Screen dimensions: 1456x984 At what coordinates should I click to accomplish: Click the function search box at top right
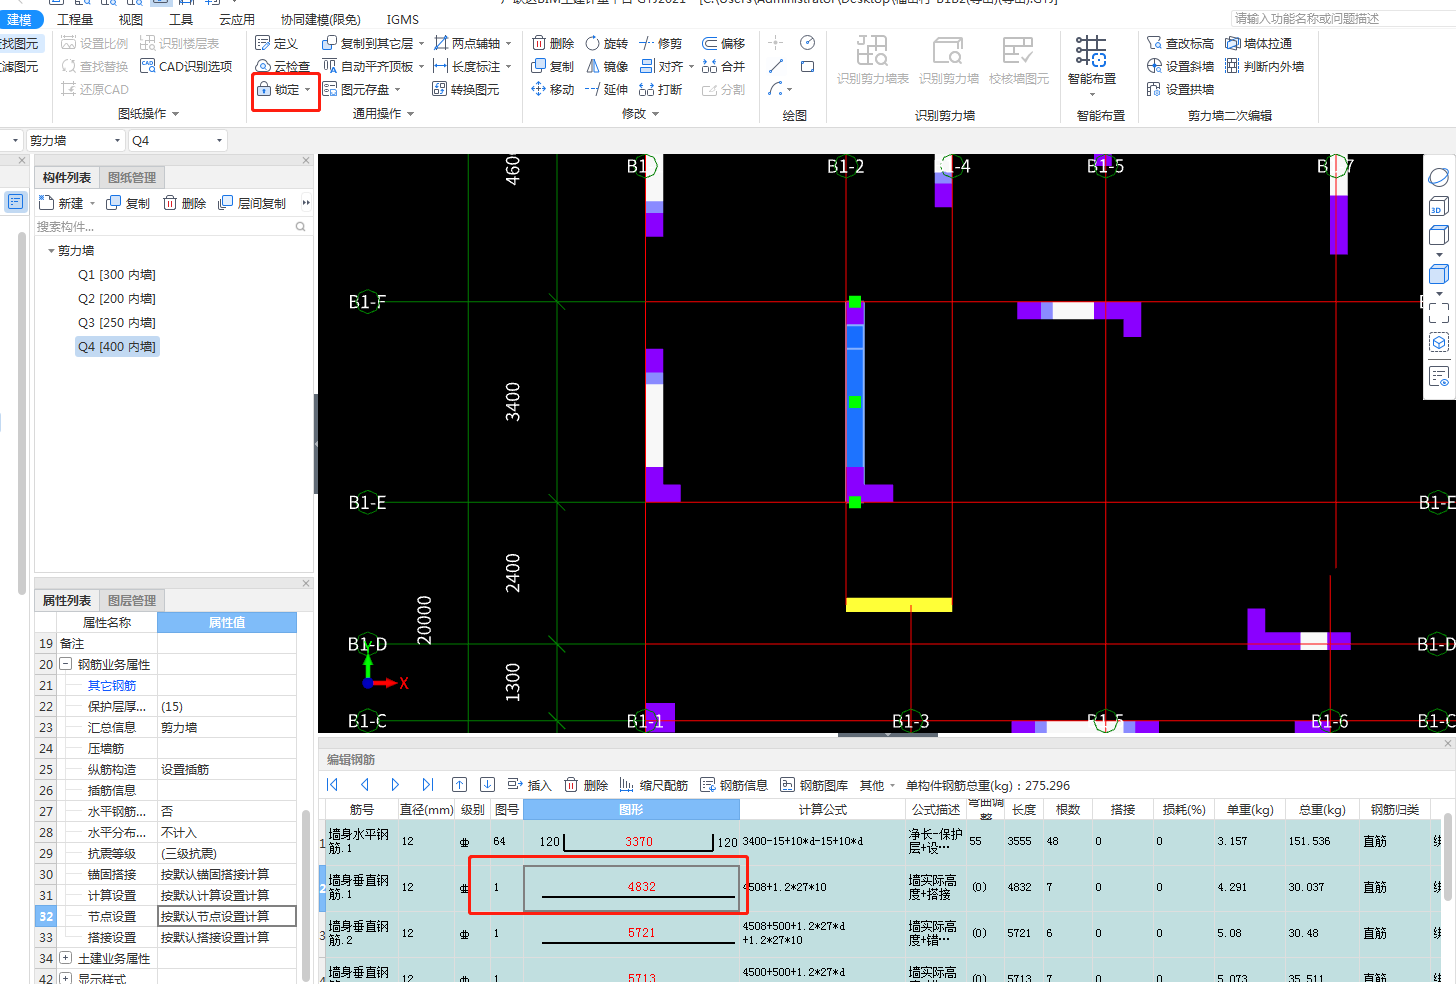(1342, 18)
